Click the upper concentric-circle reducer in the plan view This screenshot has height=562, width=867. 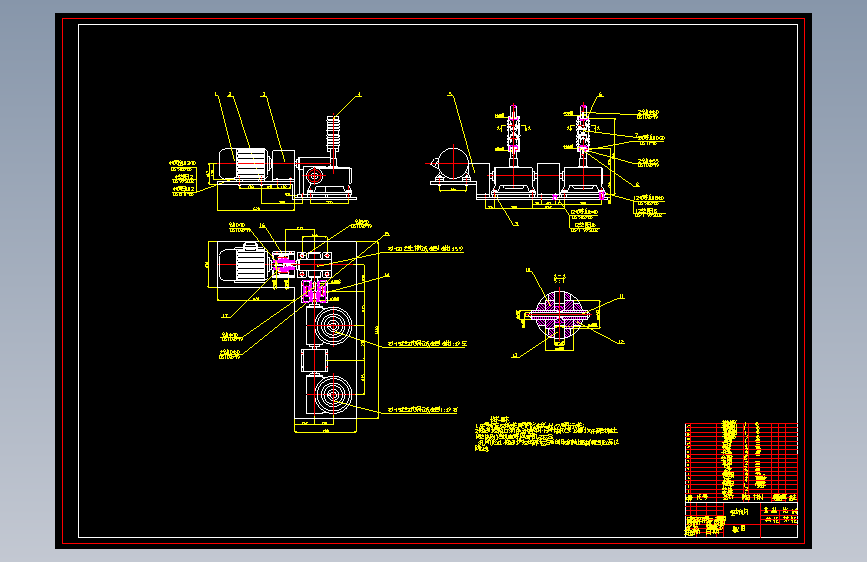[x=333, y=326]
